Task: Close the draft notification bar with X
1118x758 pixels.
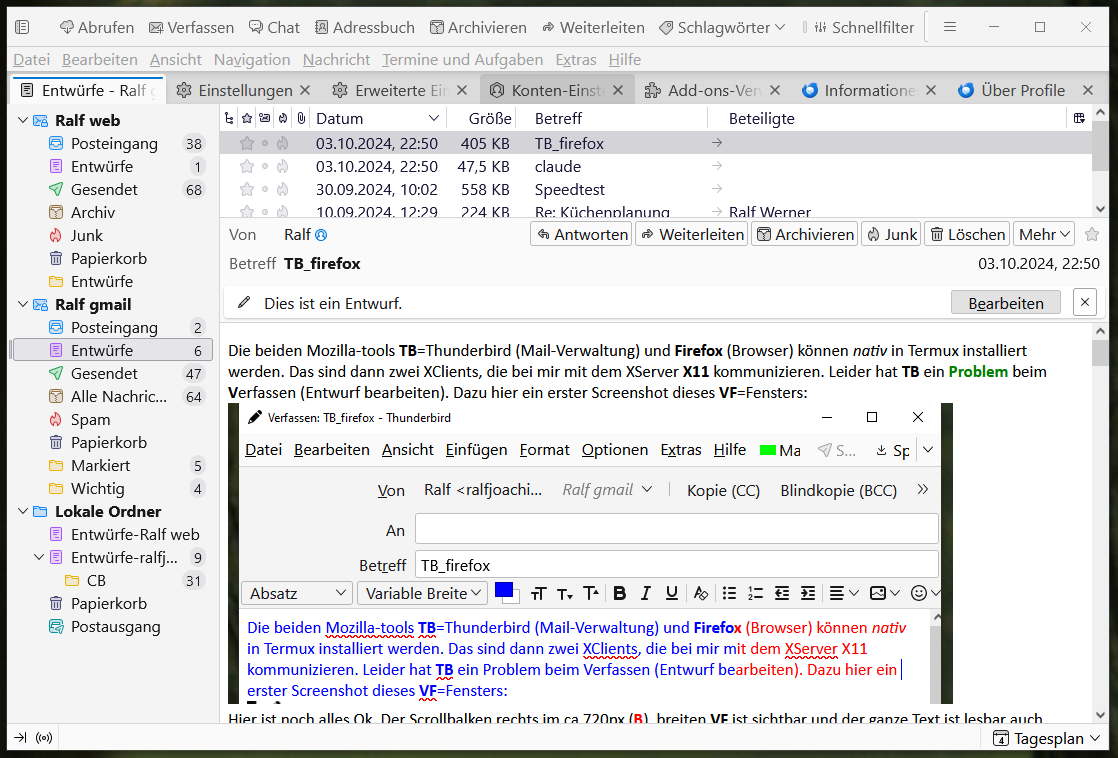Action: point(1084,302)
